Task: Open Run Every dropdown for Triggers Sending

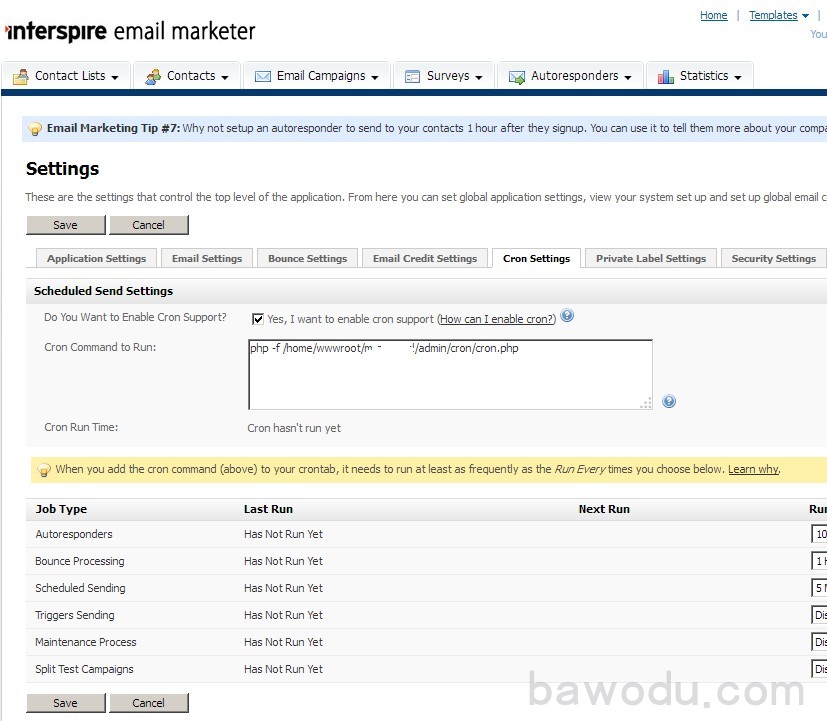Action: click(819, 614)
